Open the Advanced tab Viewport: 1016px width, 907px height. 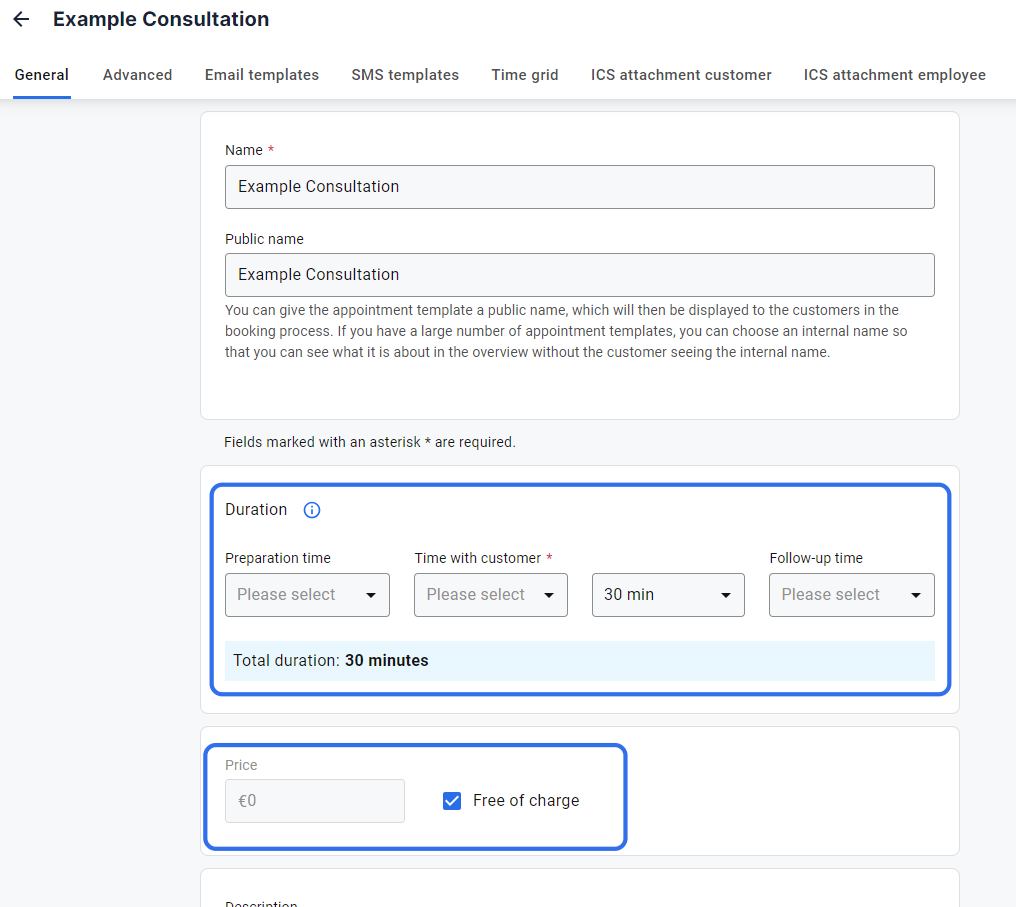pos(137,75)
